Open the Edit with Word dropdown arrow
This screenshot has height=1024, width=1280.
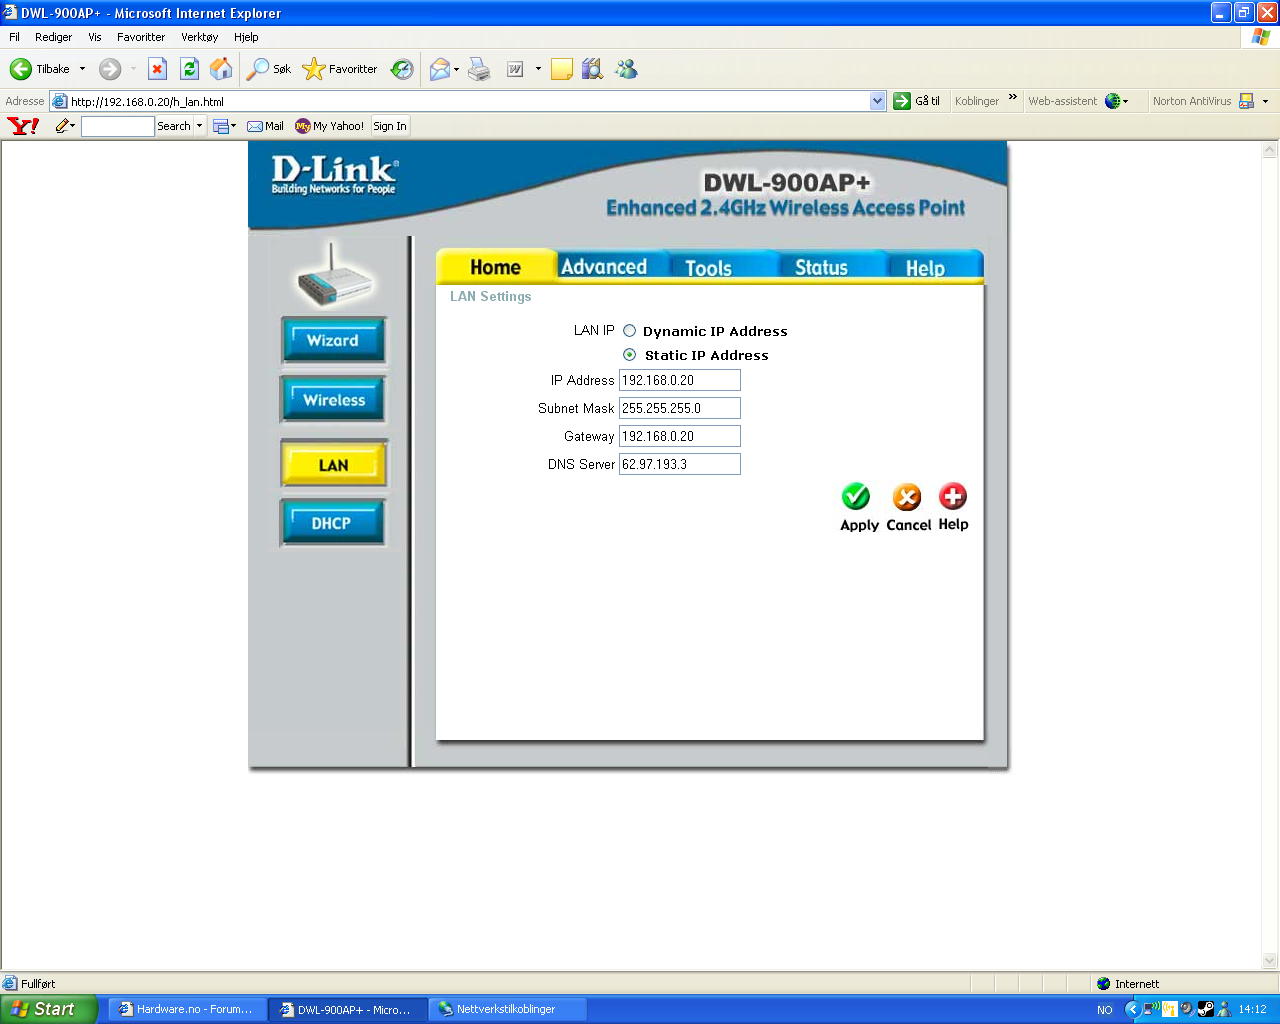tap(538, 69)
